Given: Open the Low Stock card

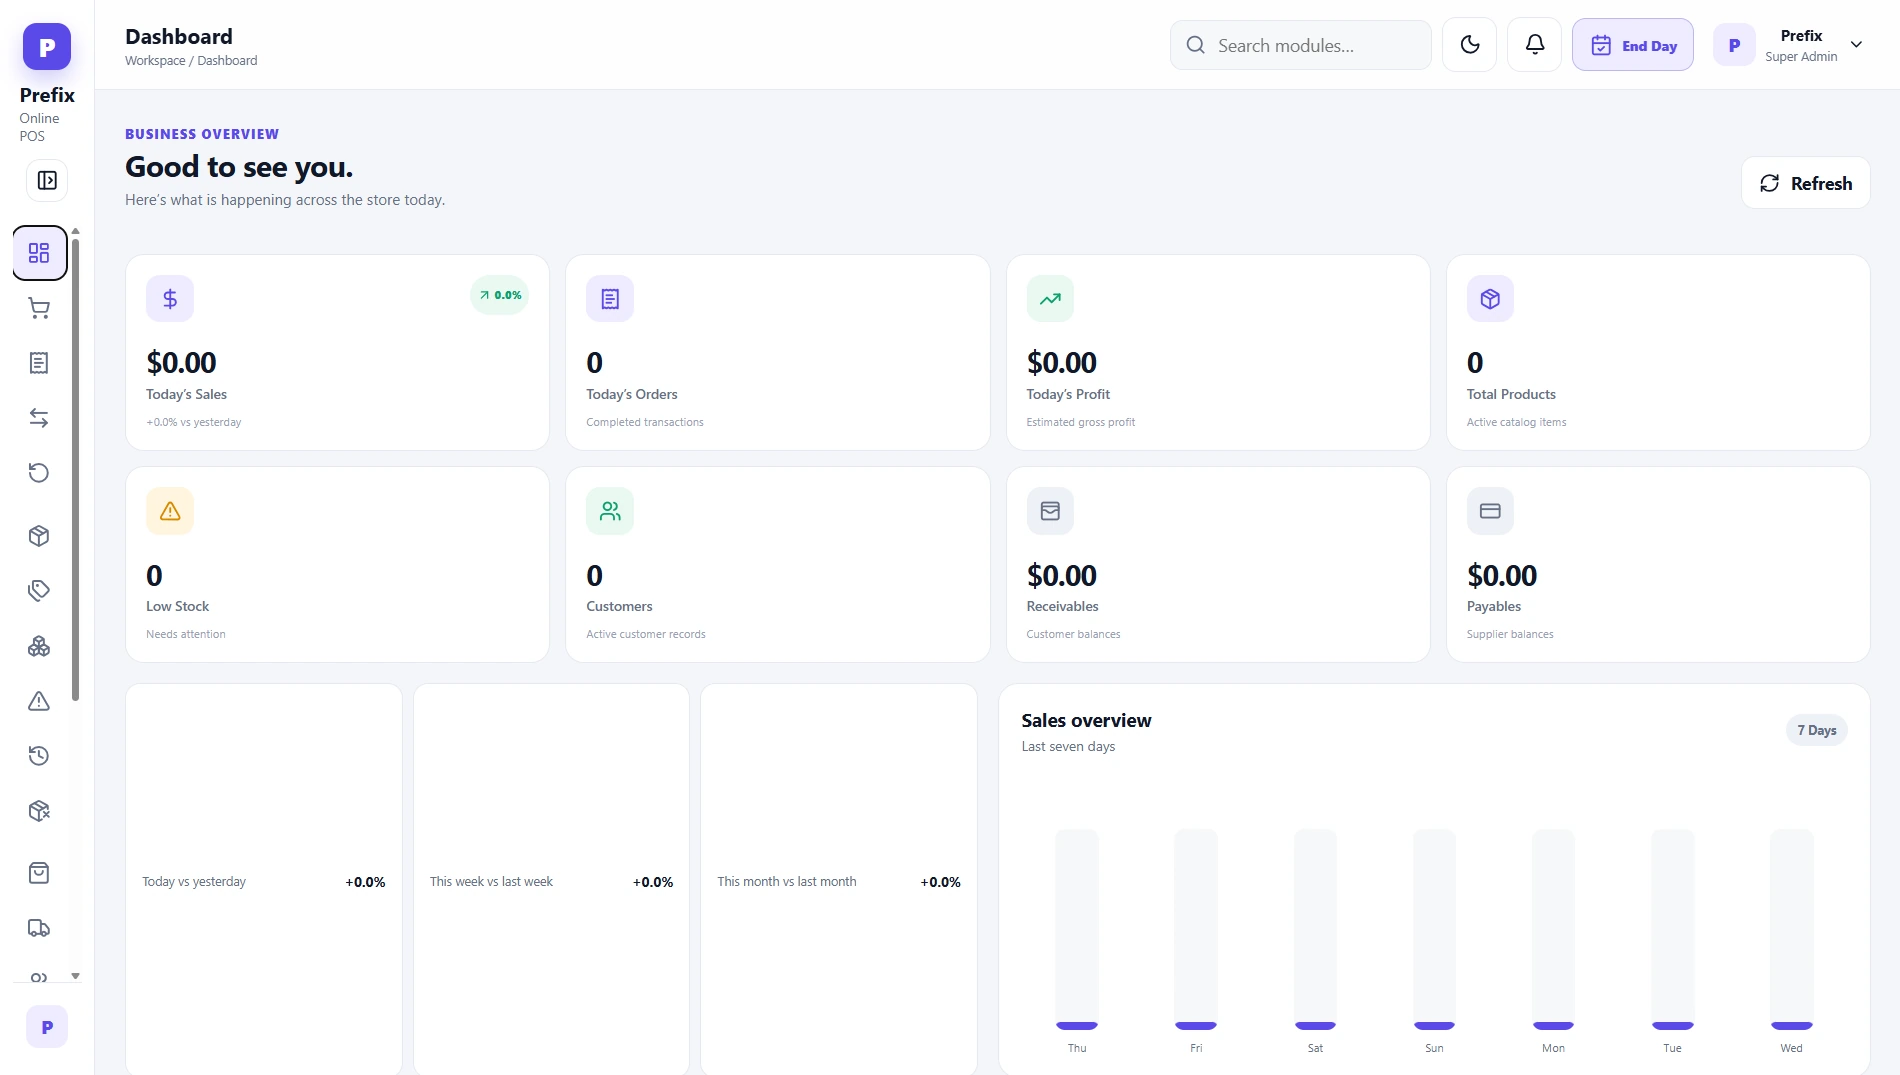Looking at the screenshot, I should (x=337, y=564).
